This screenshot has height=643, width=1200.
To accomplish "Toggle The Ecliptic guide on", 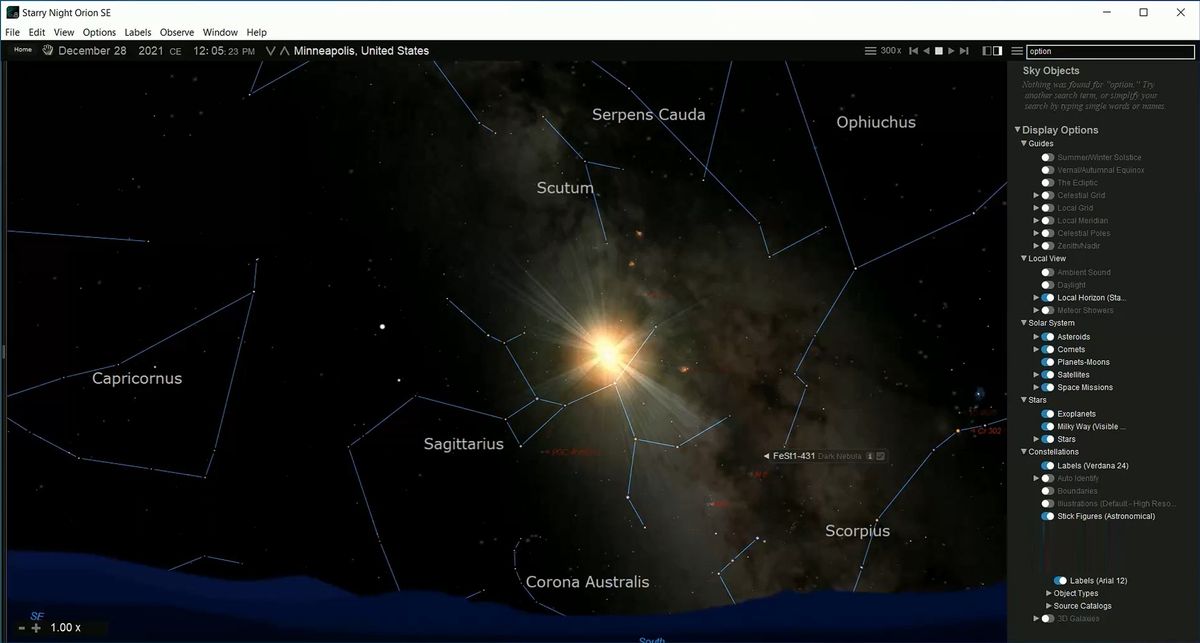I will point(1047,183).
